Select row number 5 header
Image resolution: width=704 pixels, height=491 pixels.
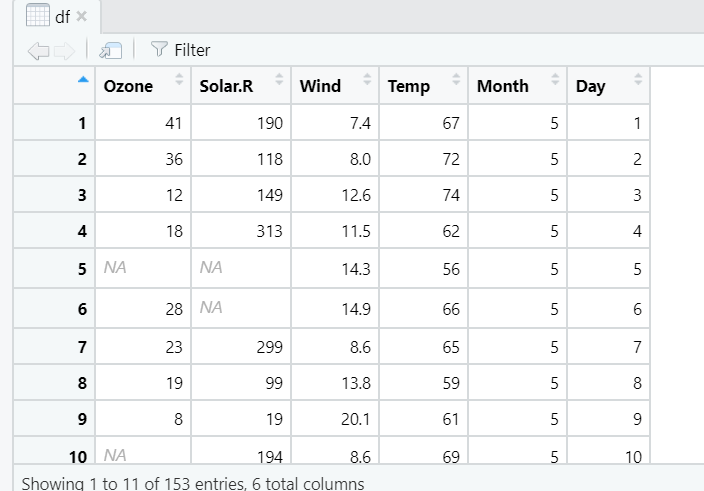pyautogui.click(x=54, y=268)
